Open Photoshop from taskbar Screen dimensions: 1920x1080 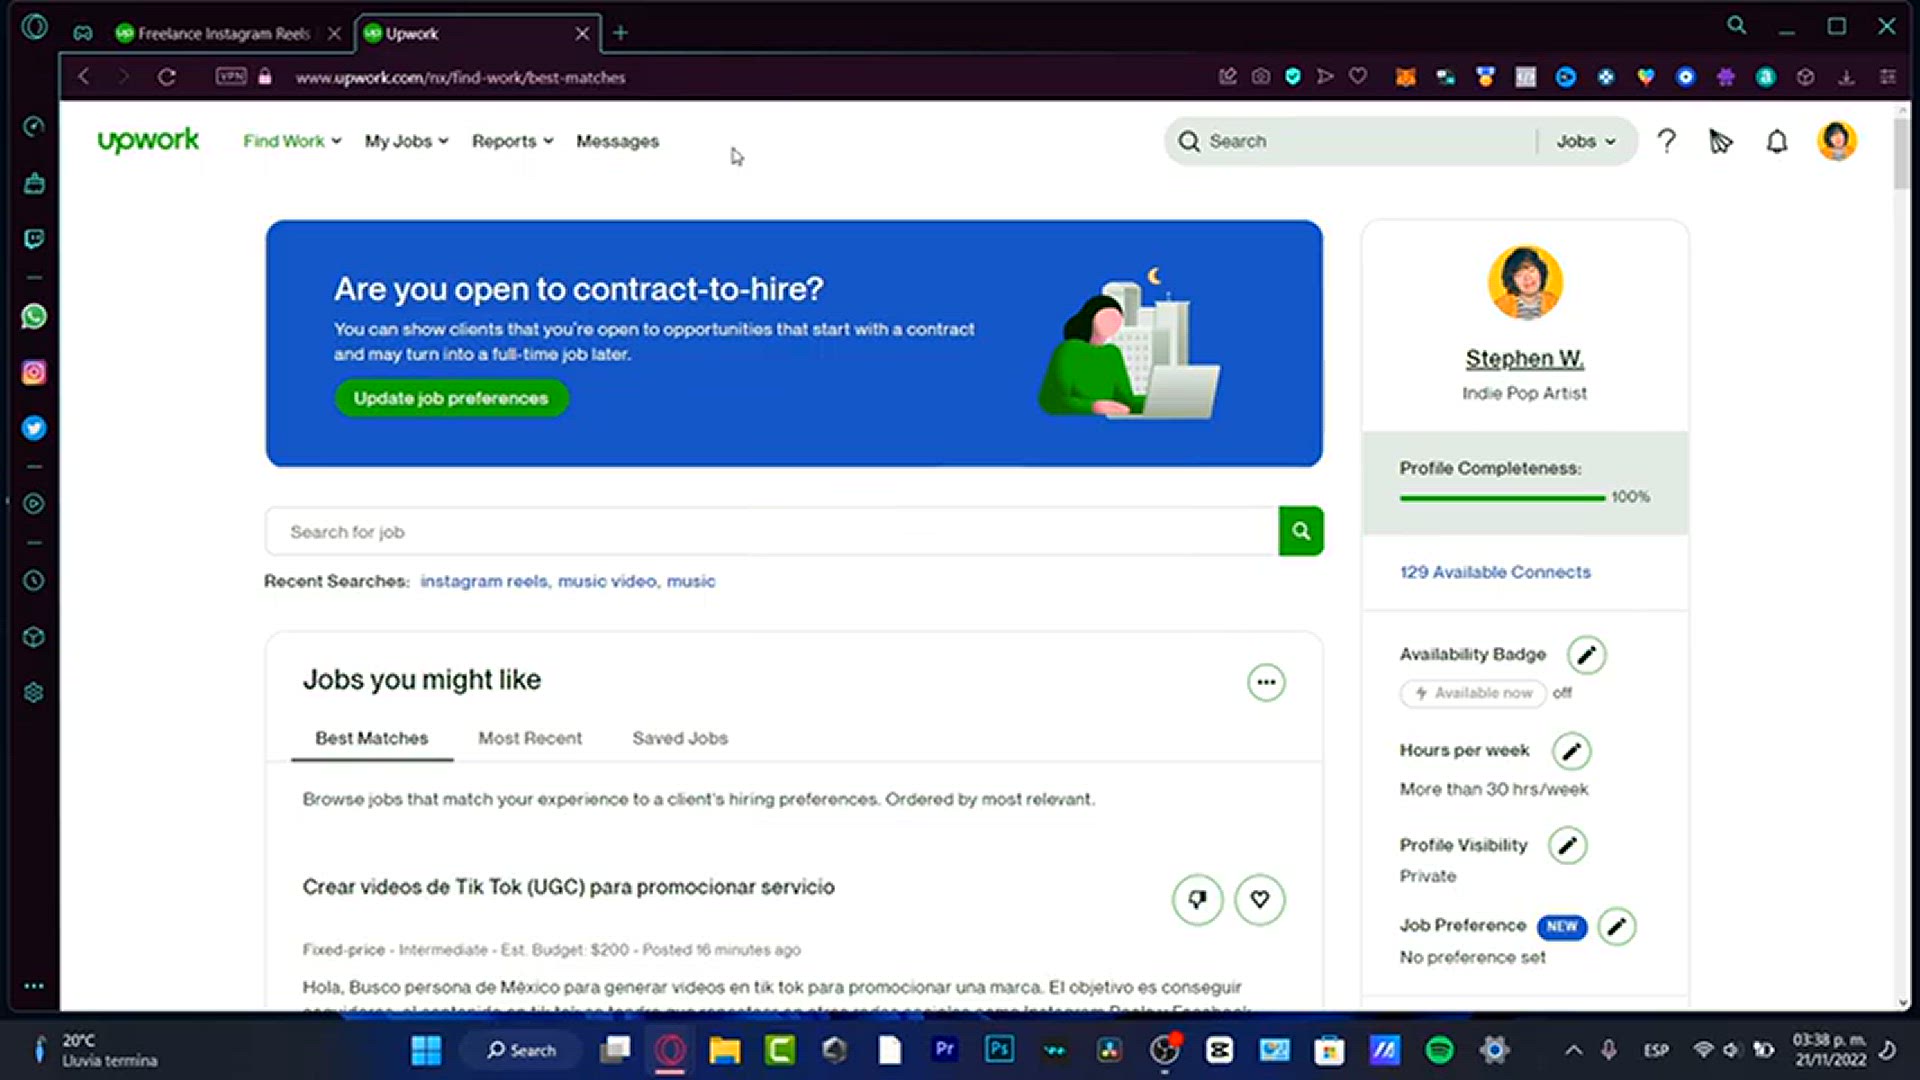(999, 1049)
